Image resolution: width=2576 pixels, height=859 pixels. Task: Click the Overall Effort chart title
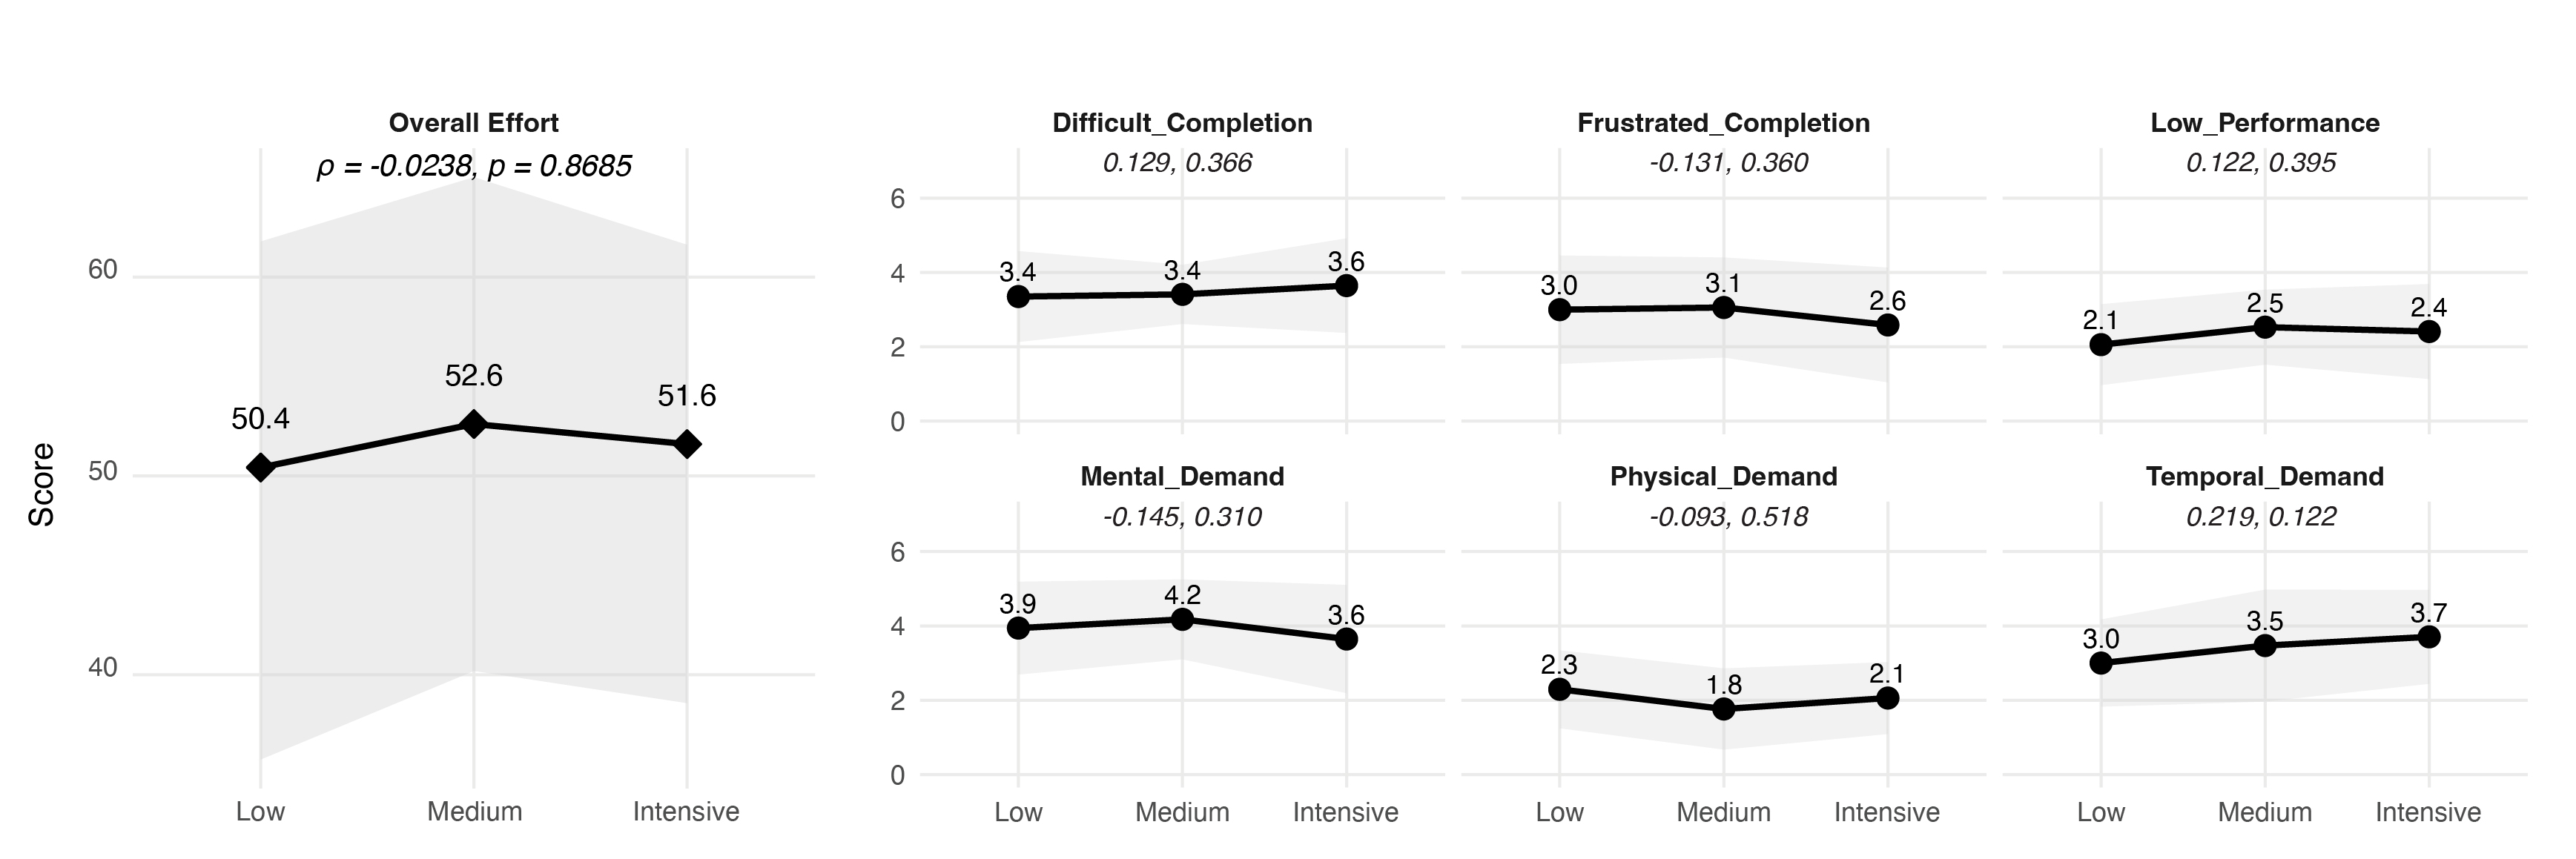[473, 123]
